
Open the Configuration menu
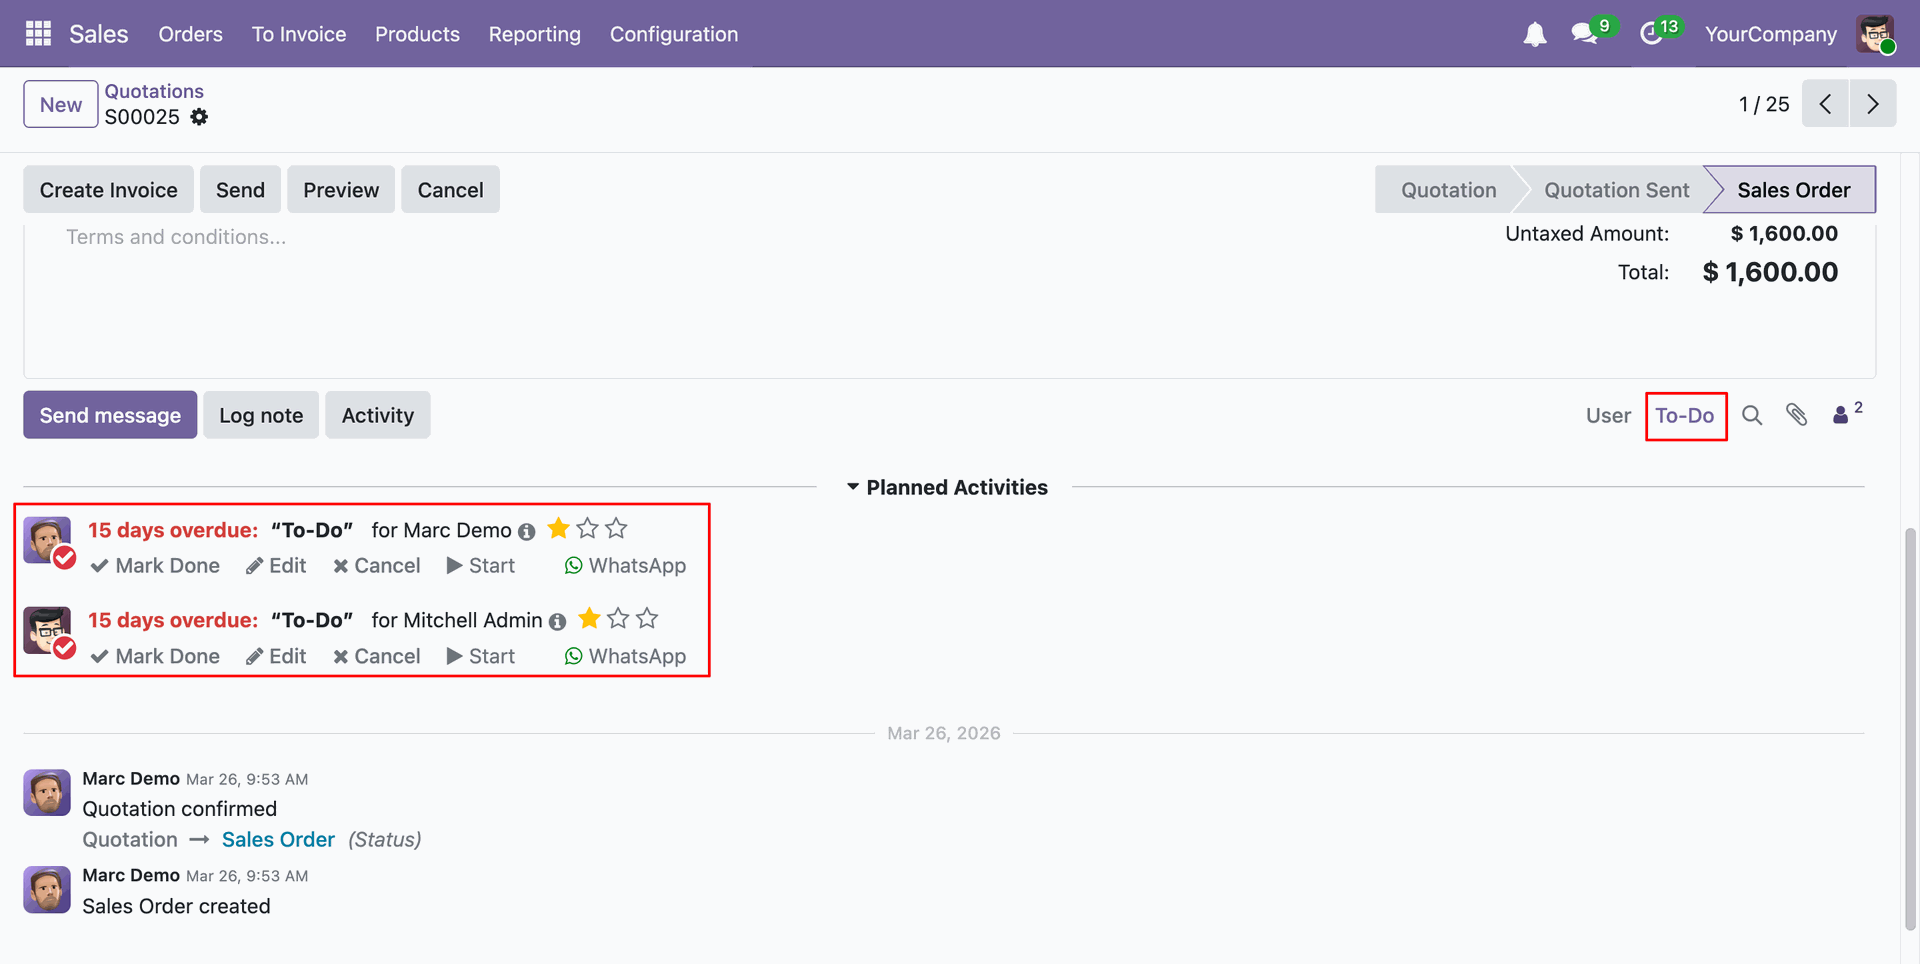(674, 34)
